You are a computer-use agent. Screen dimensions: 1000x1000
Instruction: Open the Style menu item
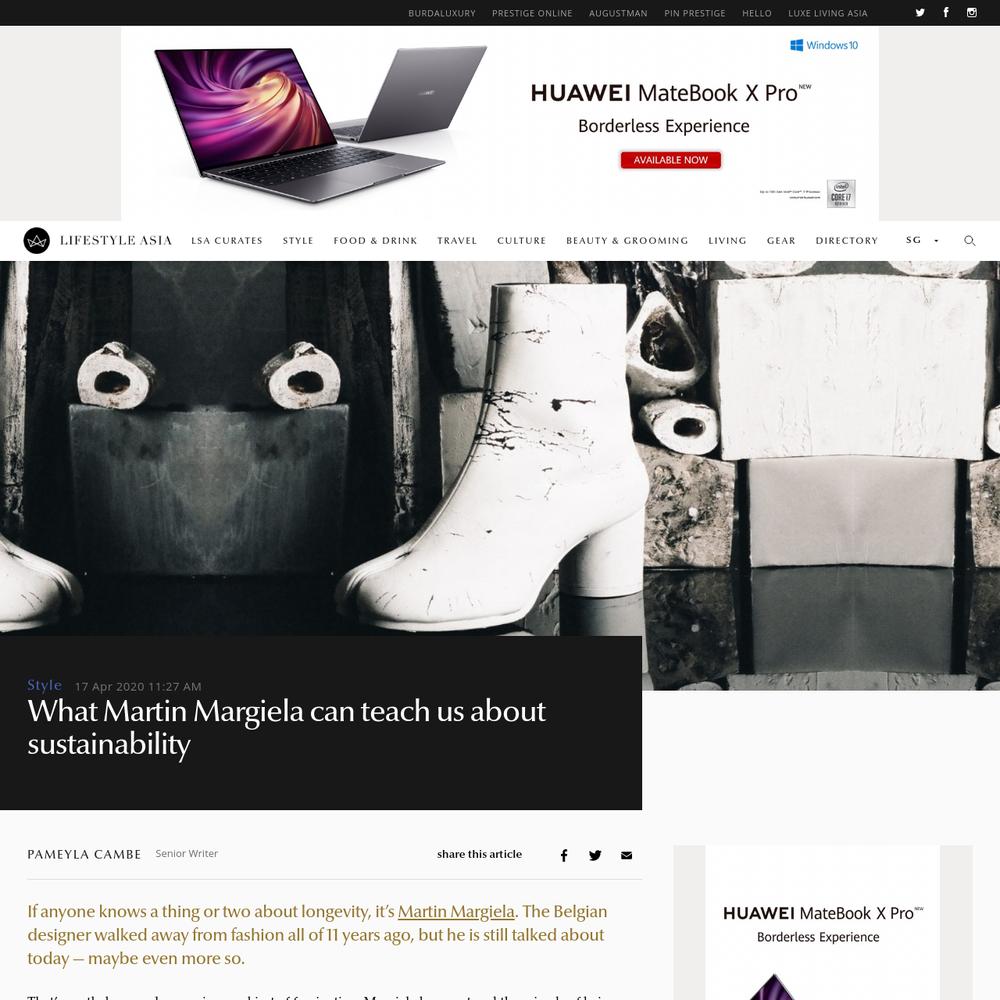point(298,240)
